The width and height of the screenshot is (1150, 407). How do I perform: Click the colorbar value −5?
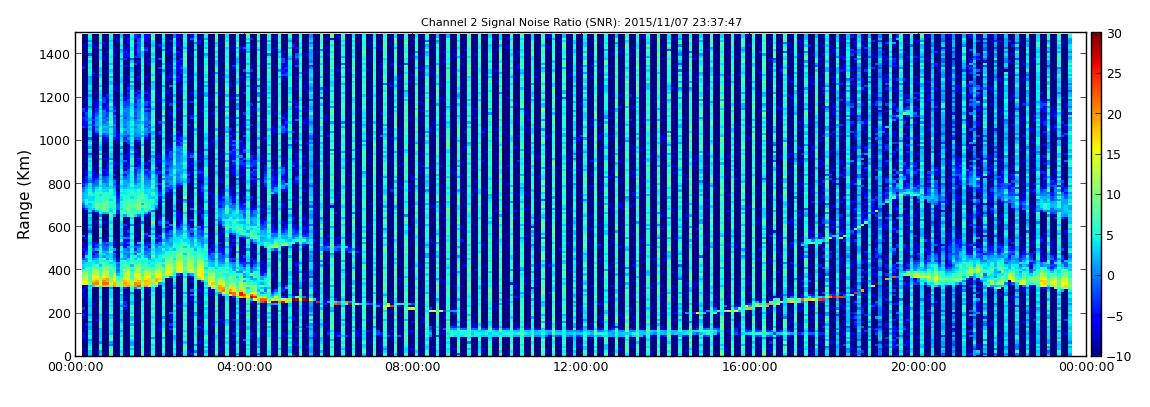coord(1115,316)
